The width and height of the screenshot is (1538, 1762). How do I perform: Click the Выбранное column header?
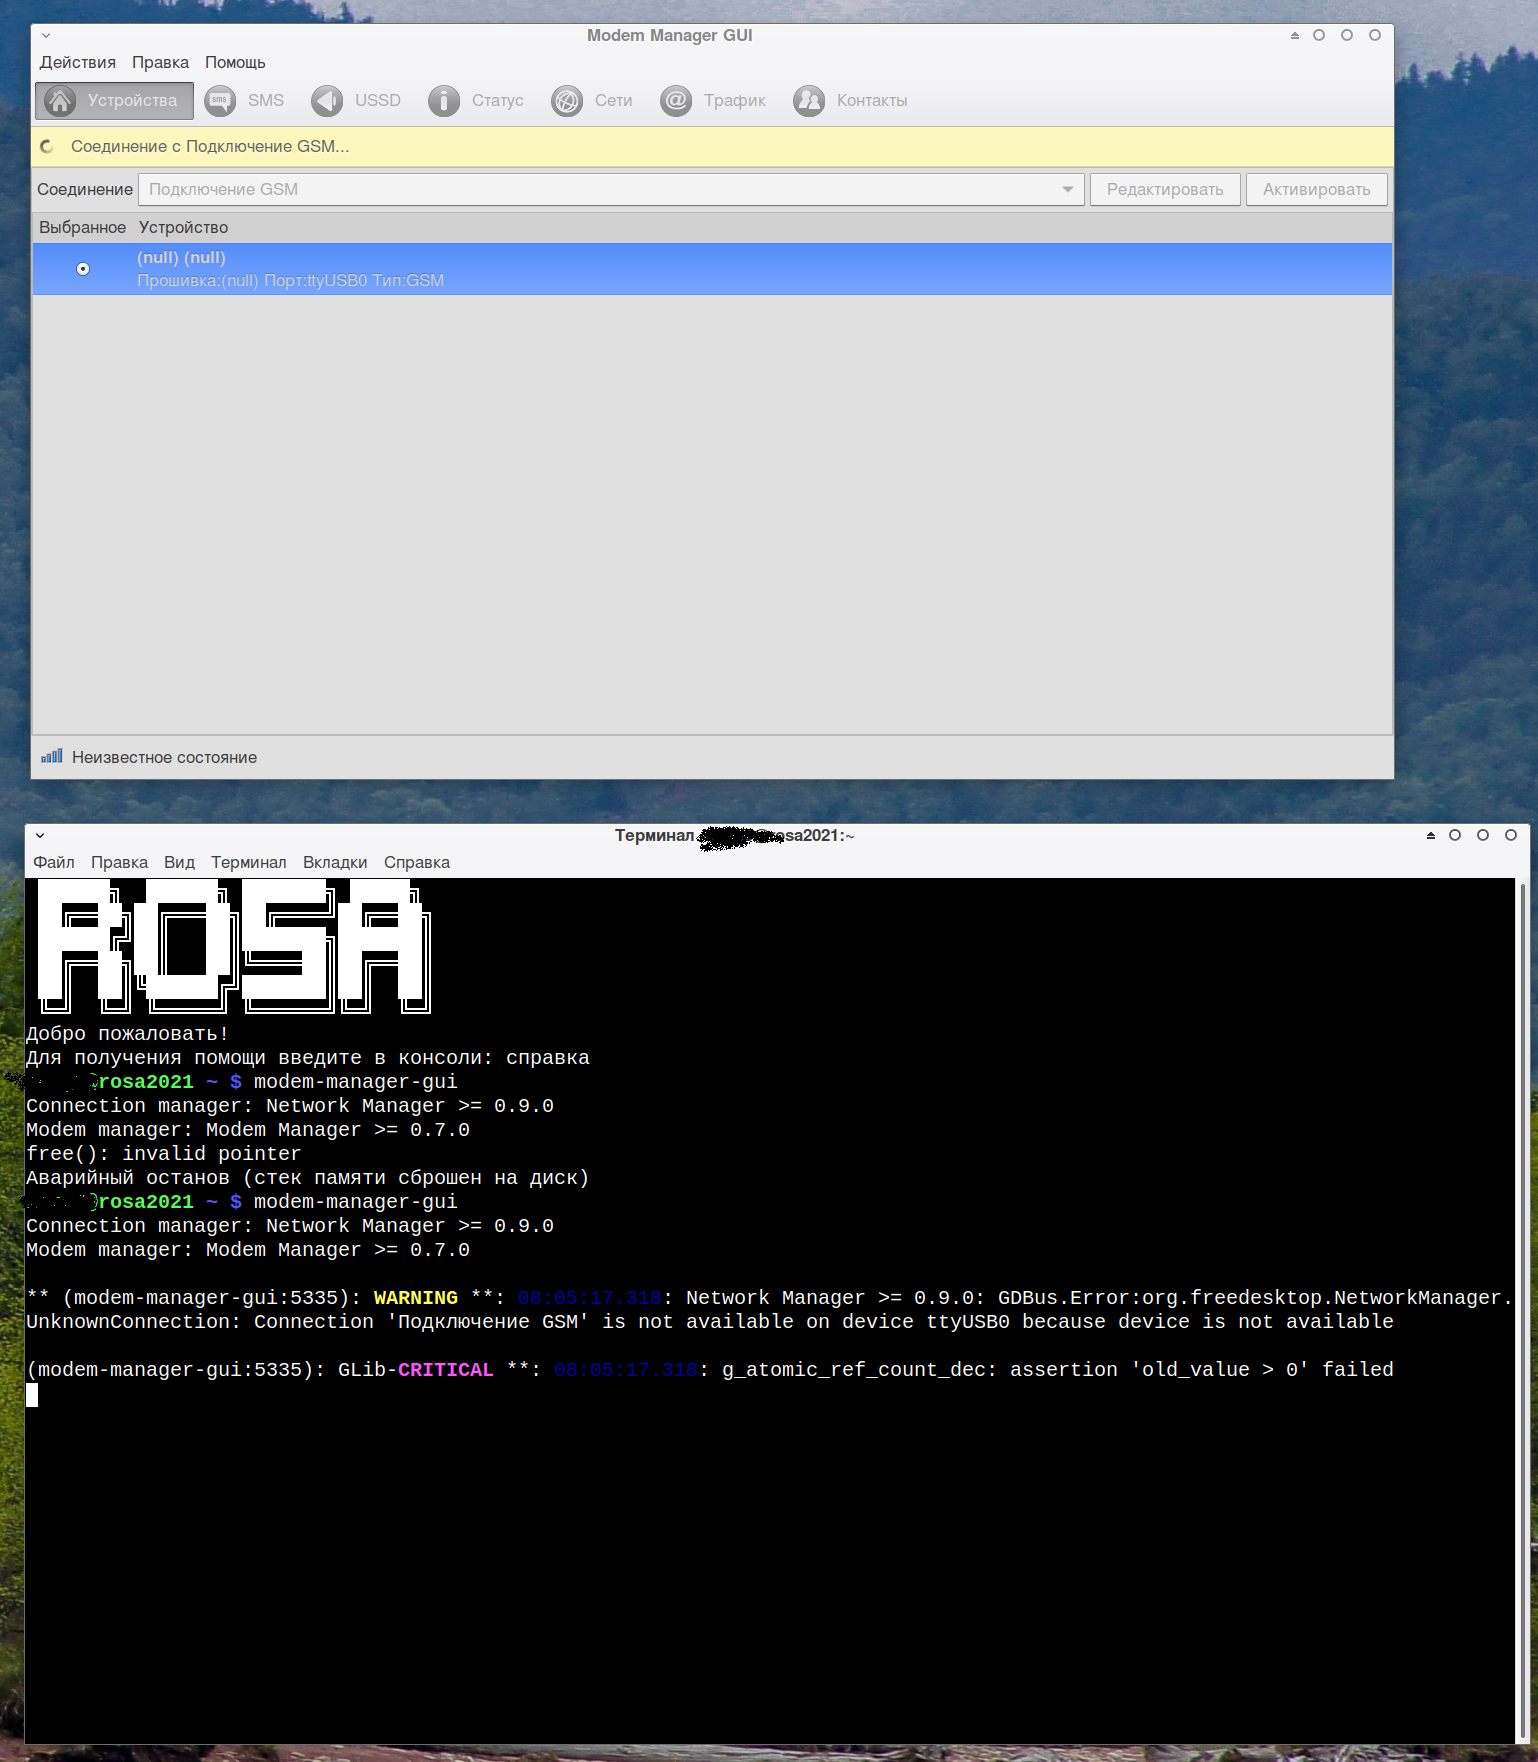83,228
